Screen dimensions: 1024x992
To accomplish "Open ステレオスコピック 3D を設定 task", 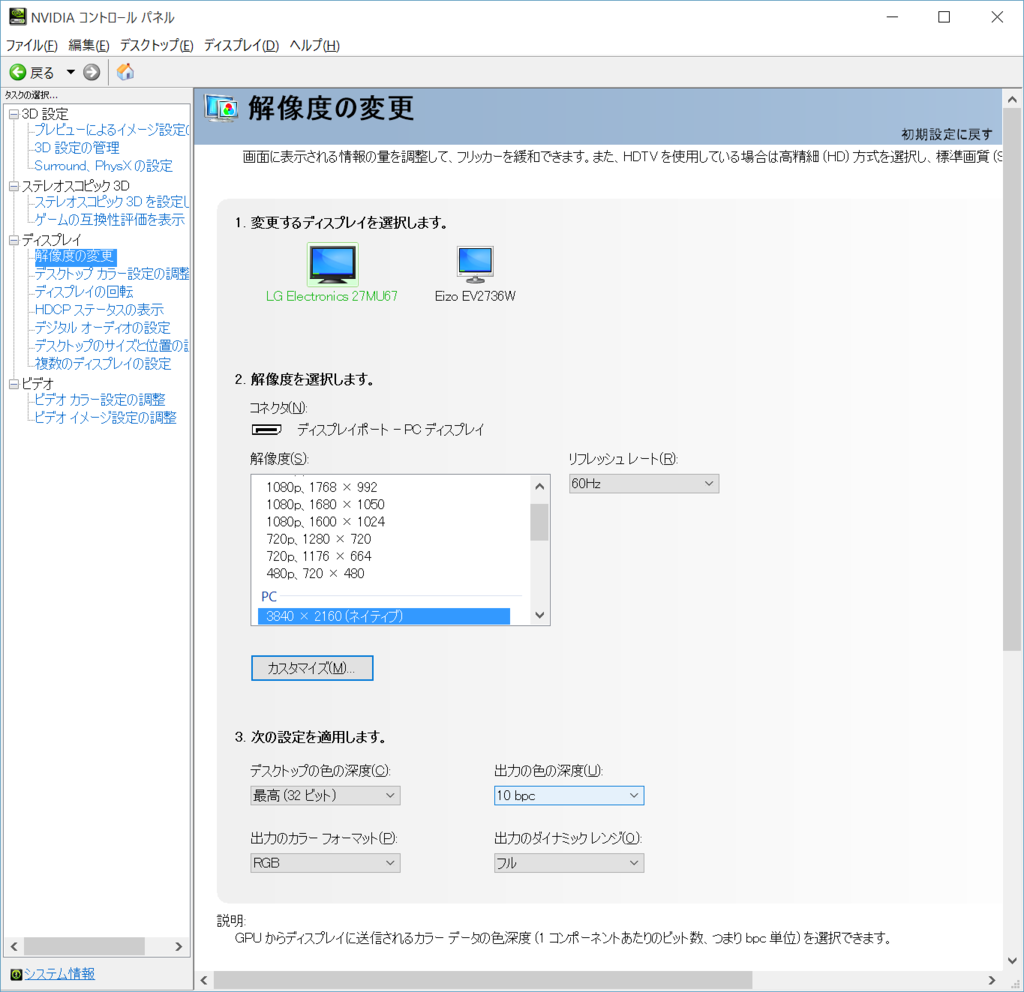I will tap(112, 202).
